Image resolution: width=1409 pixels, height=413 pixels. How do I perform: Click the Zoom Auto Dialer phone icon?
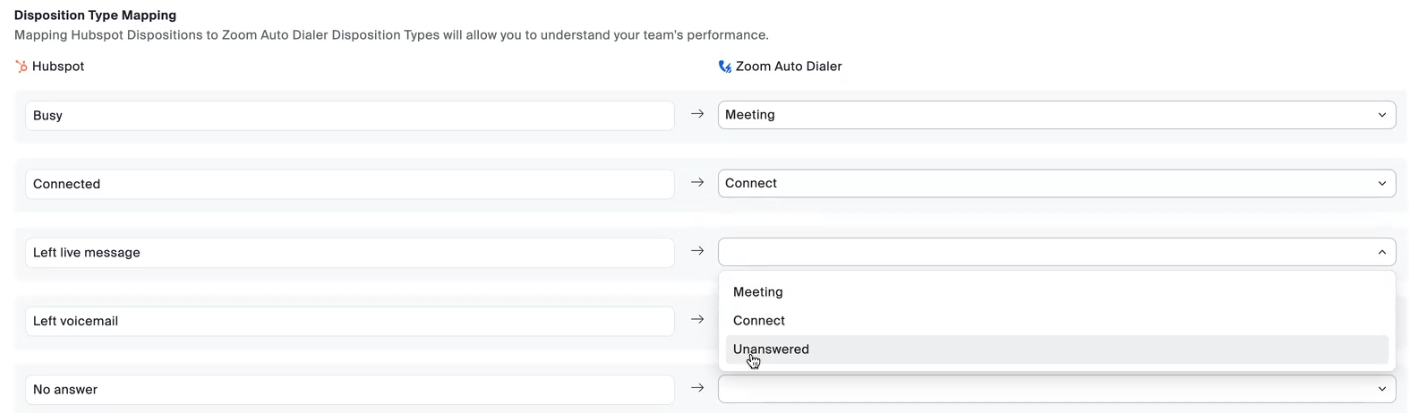tap(725, 67)
